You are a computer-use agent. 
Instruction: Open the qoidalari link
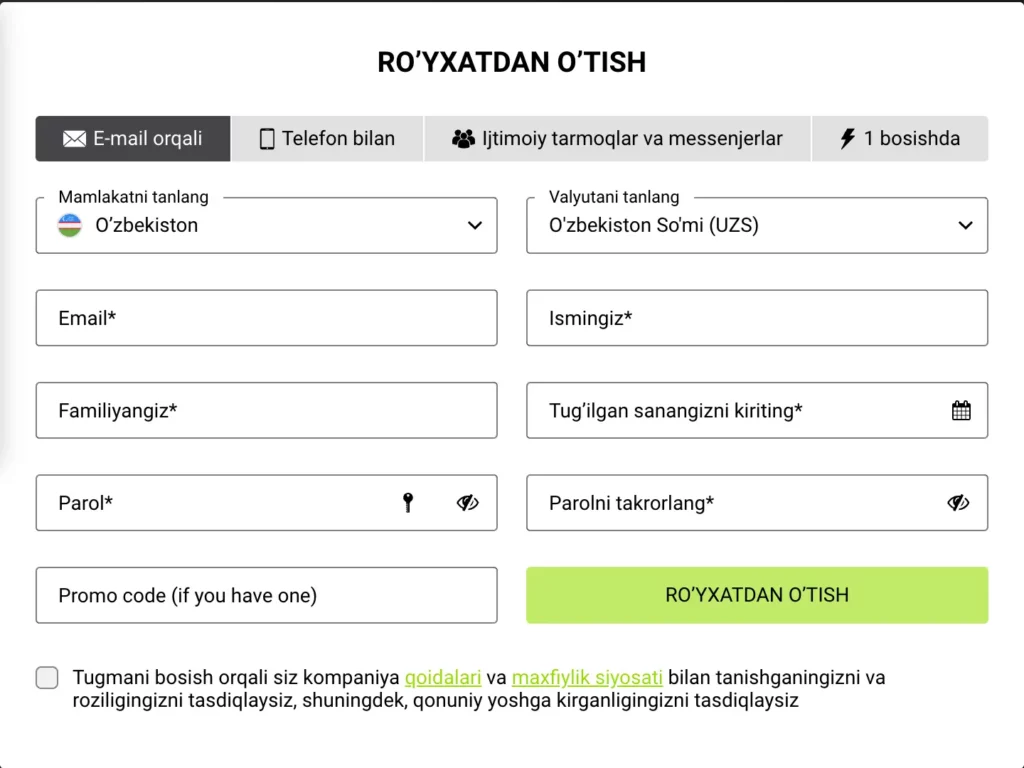tap(443, 677)
